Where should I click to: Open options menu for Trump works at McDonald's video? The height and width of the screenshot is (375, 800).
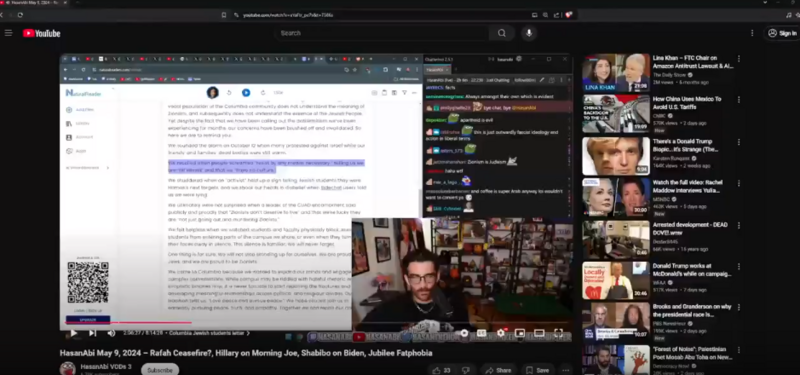coord(738,266)
